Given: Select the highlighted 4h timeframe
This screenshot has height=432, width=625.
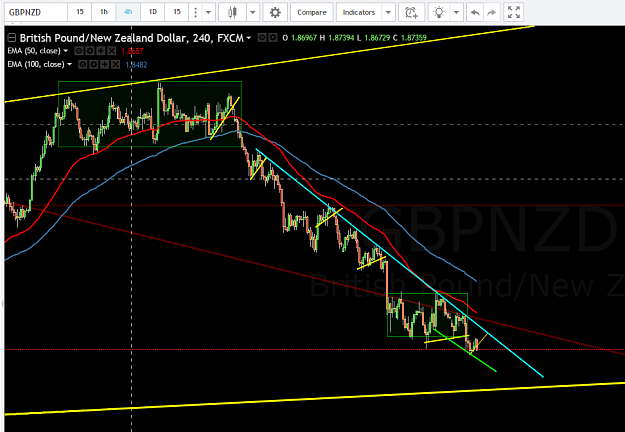Looking at the screenshot, I should (x=128, y=12).
